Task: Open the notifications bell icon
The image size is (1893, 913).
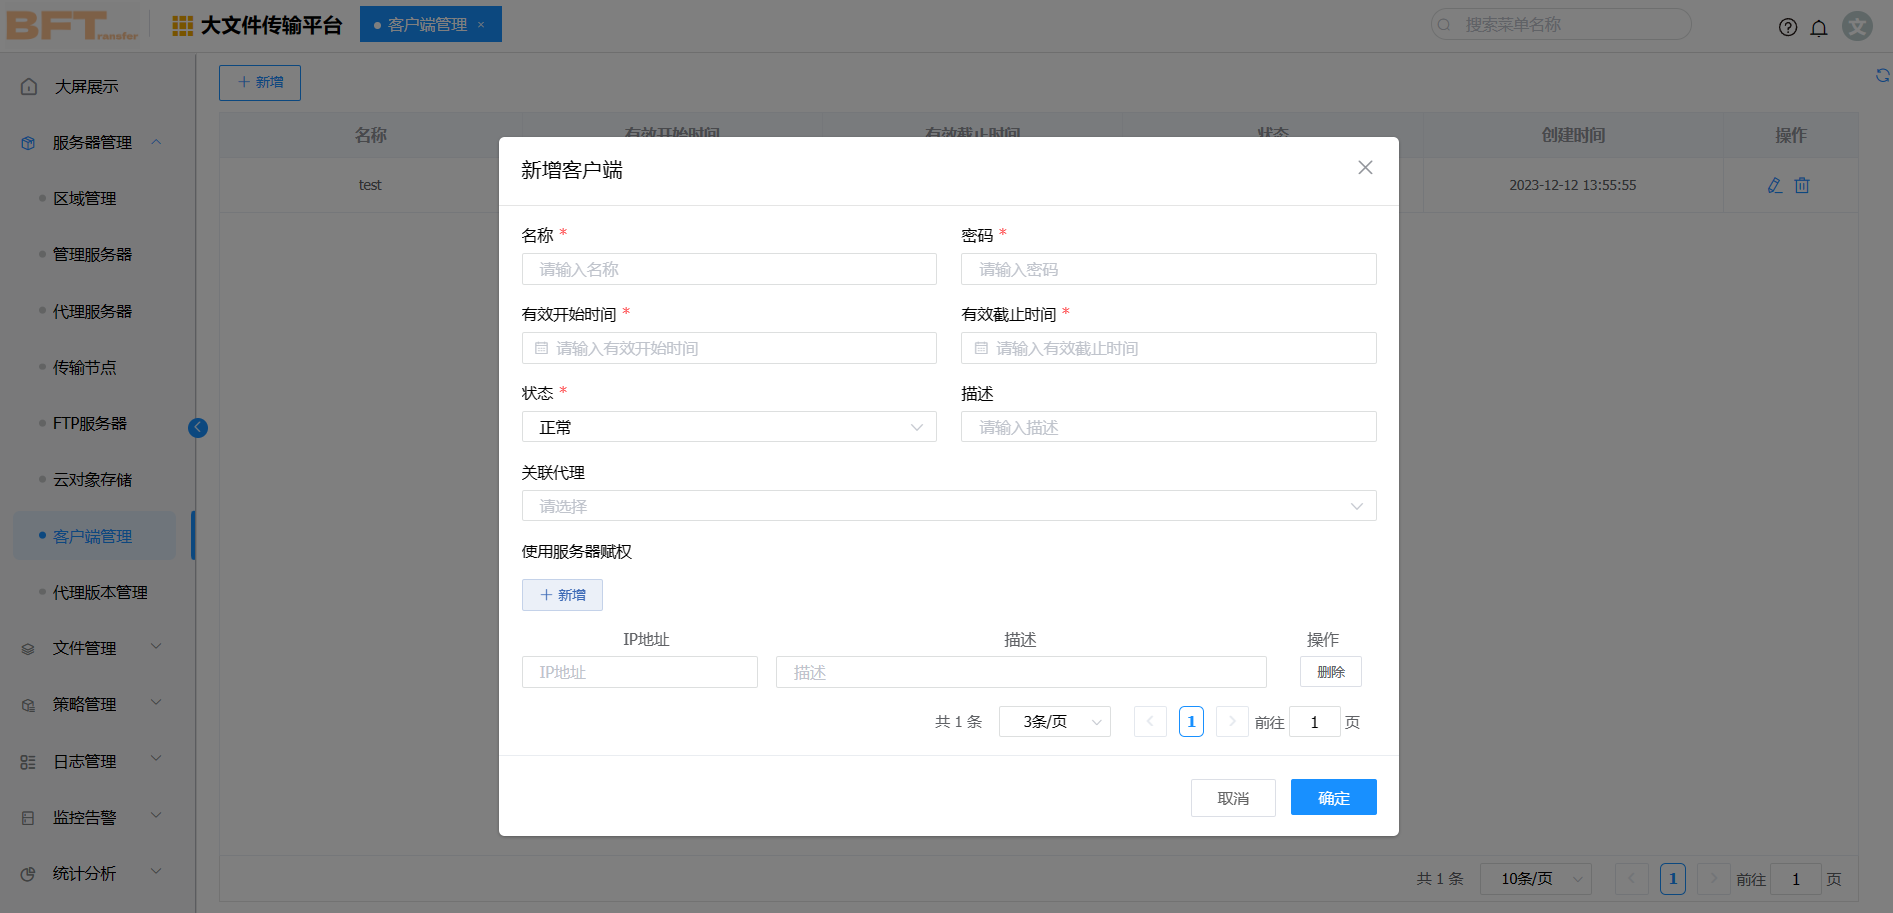Action: click(x=1819, y=27)
